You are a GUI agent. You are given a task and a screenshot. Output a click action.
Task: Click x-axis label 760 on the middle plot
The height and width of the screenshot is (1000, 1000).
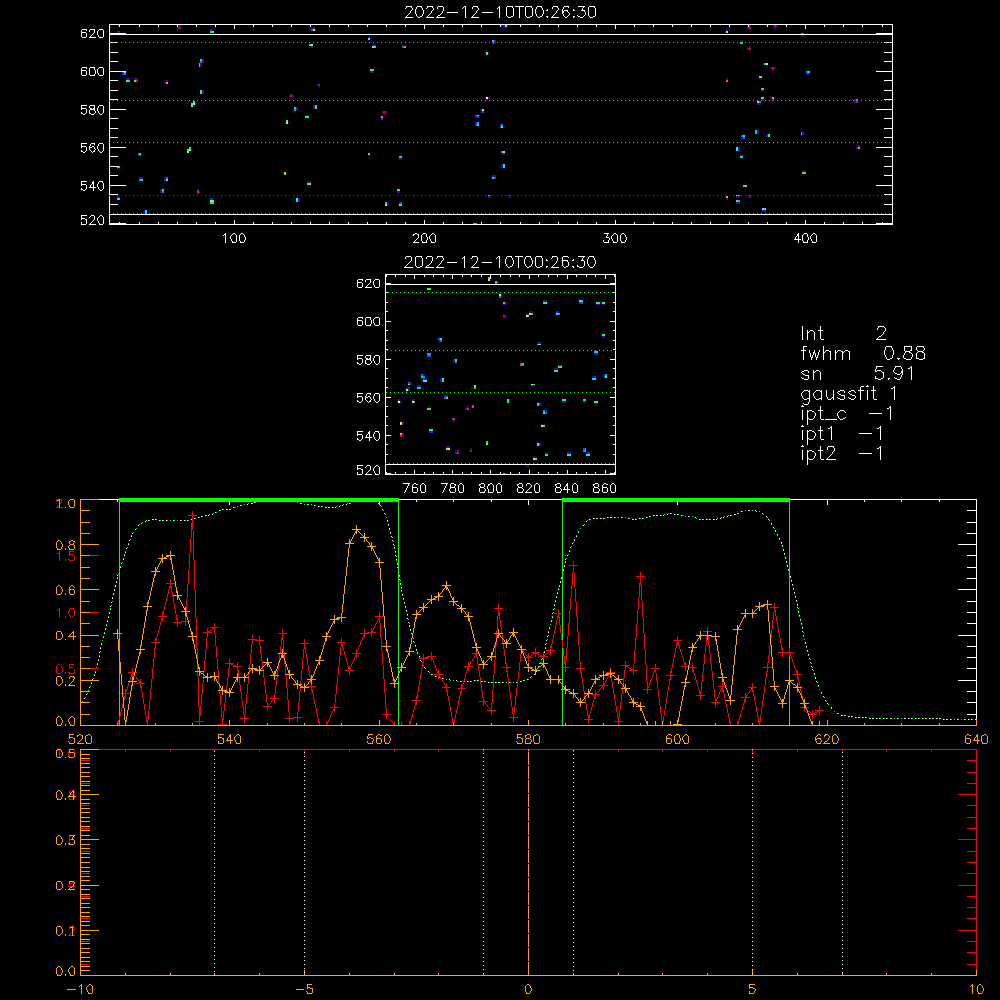[x=415, y=489]
